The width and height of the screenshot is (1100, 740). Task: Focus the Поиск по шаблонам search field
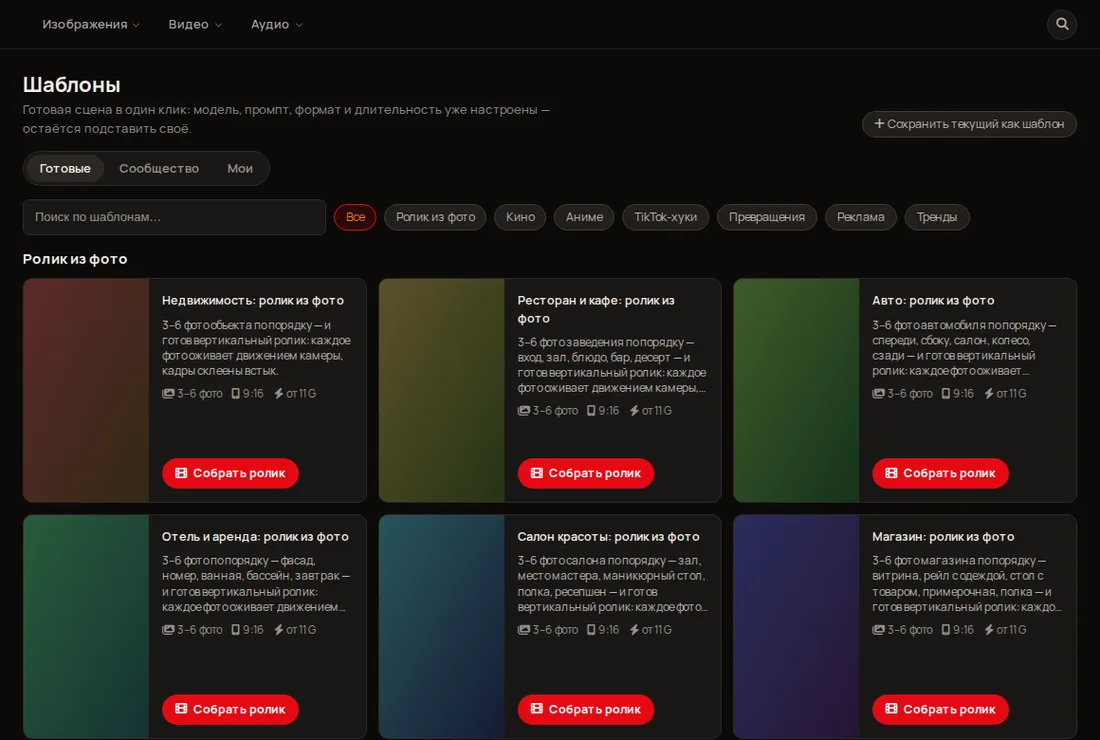[x=174, y=217]
